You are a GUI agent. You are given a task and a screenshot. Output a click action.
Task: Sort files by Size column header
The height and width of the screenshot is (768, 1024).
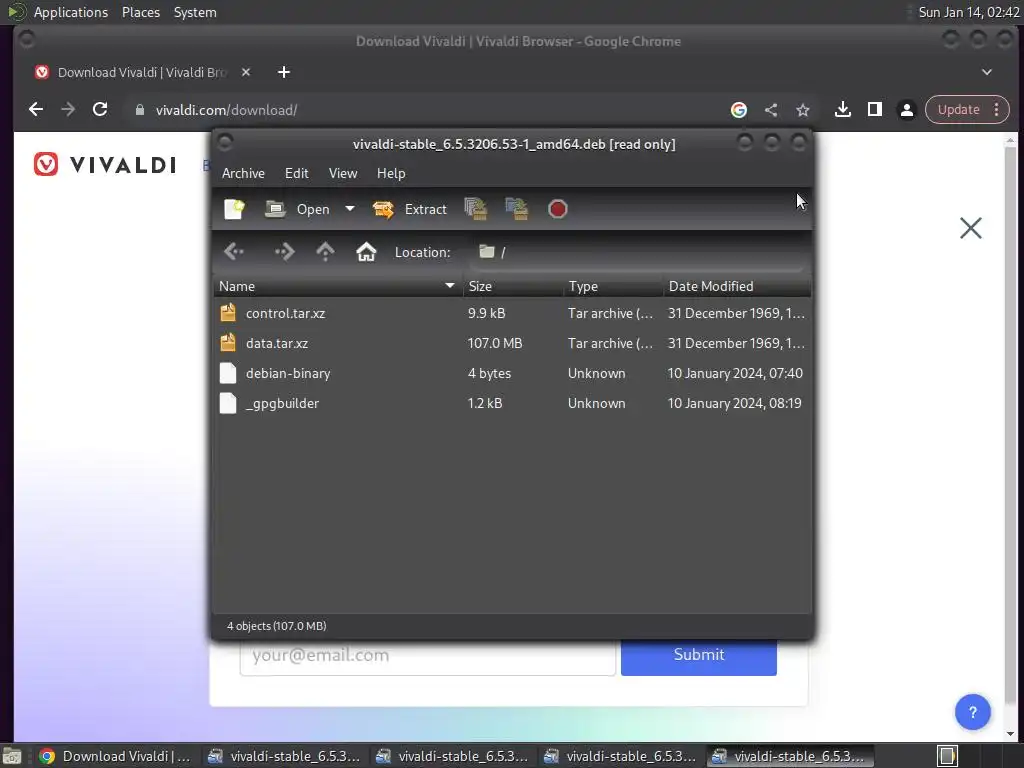(513, 286)
